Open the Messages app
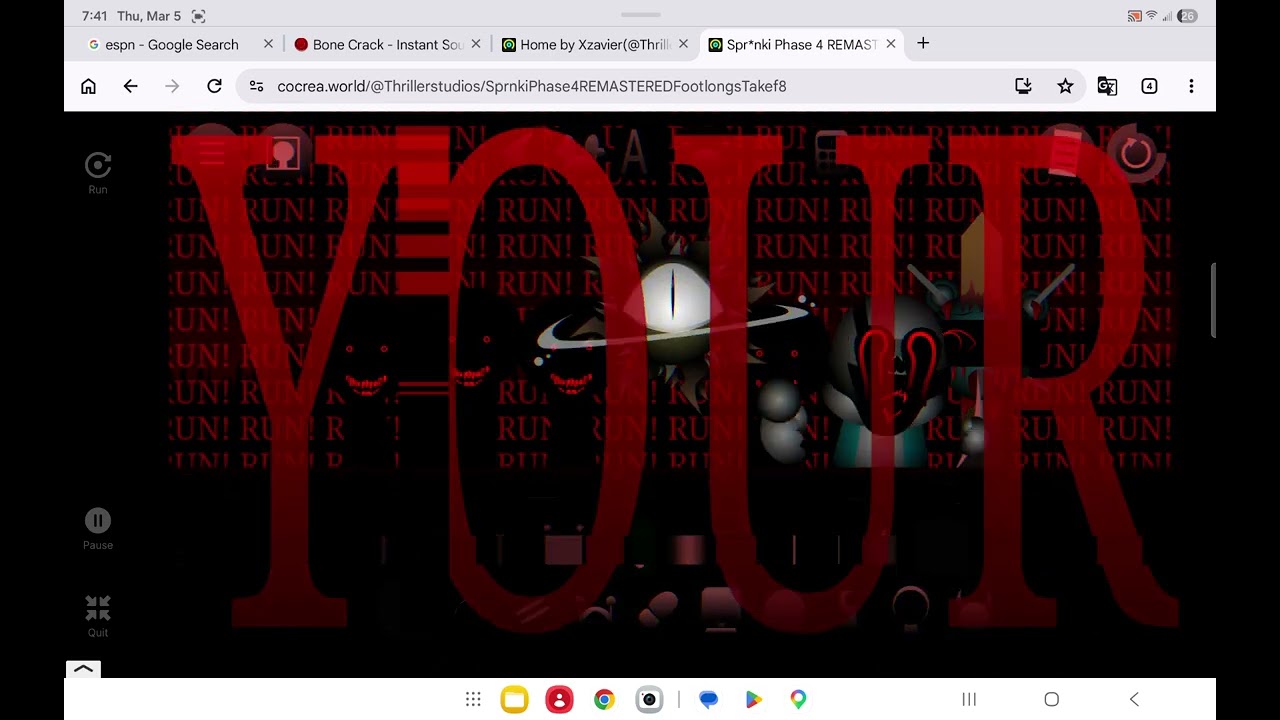This screenshot has width=1280, height=720. pos(708,699)
